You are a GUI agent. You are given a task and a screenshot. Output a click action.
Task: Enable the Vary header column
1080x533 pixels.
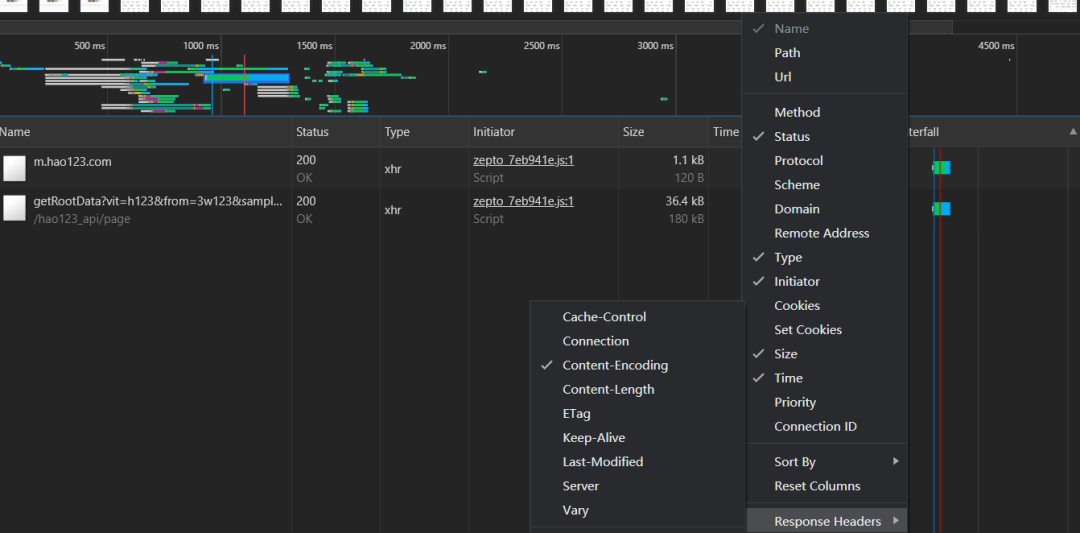pos(637,510)
